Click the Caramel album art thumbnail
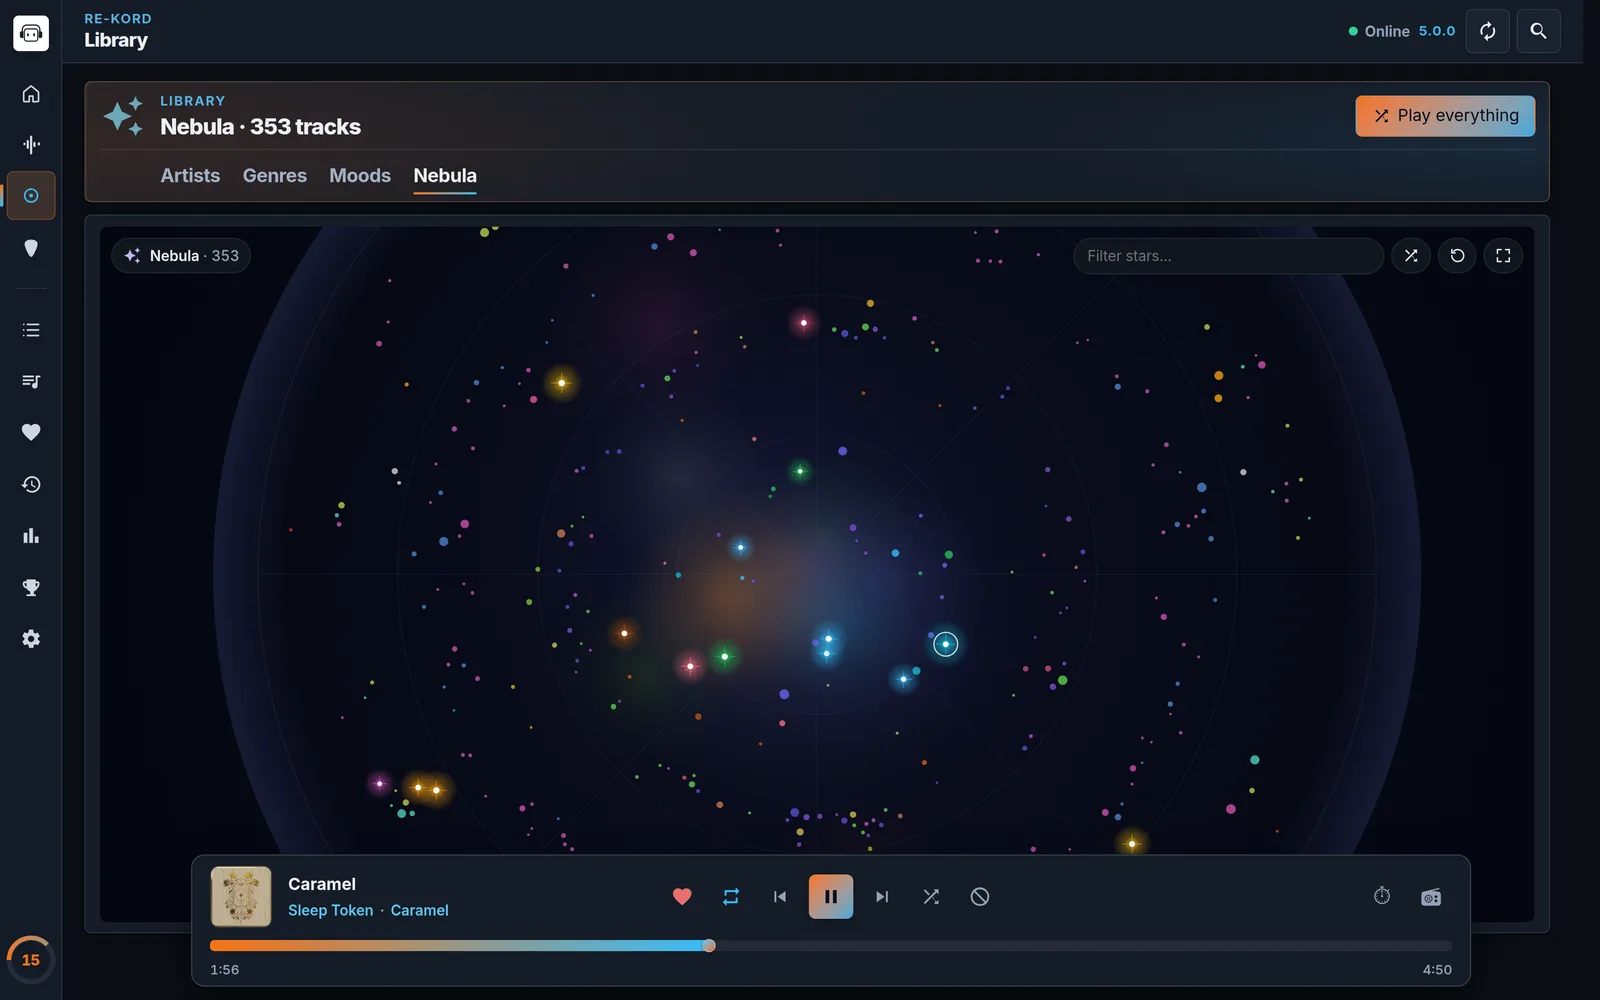The width and height of the screenshot is (1600, 1000). pyautogui.click(x=241, y=897)
